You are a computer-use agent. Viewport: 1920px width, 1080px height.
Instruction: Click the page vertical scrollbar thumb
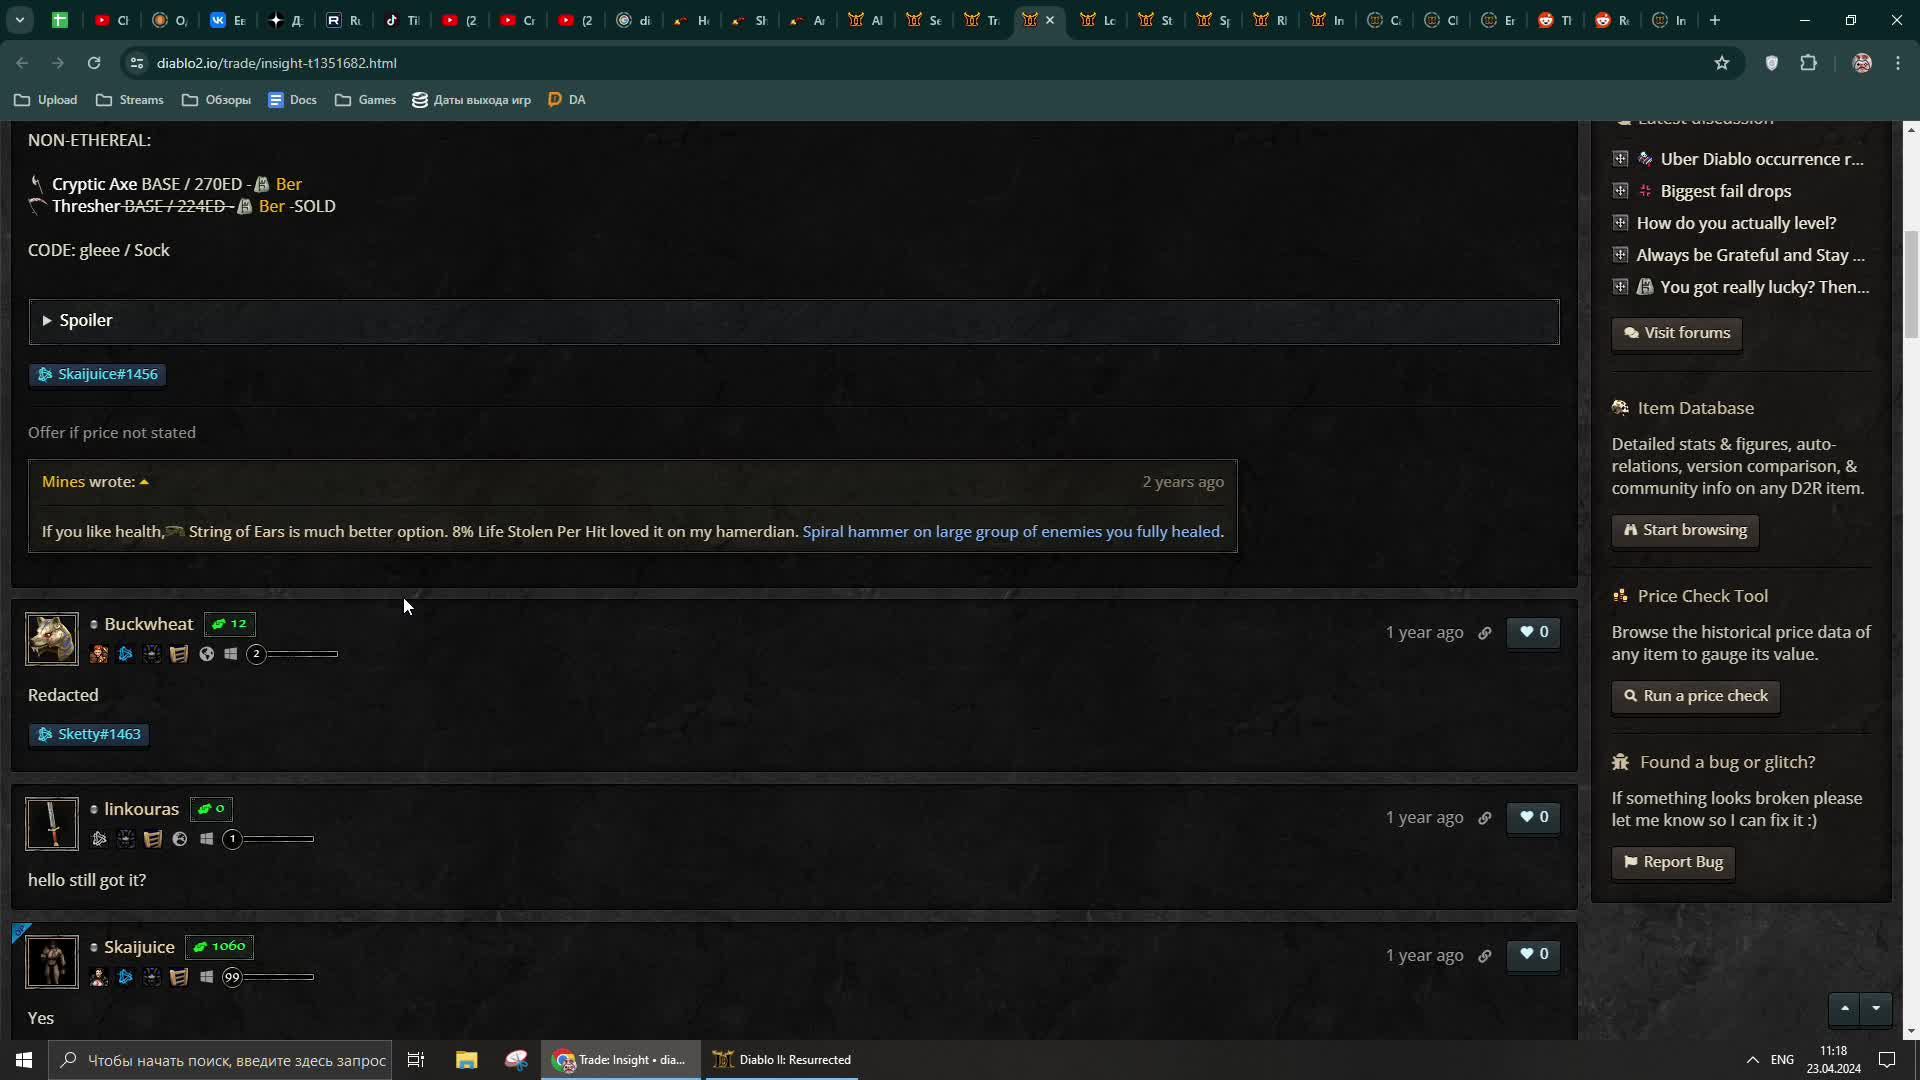[1912, 285]
